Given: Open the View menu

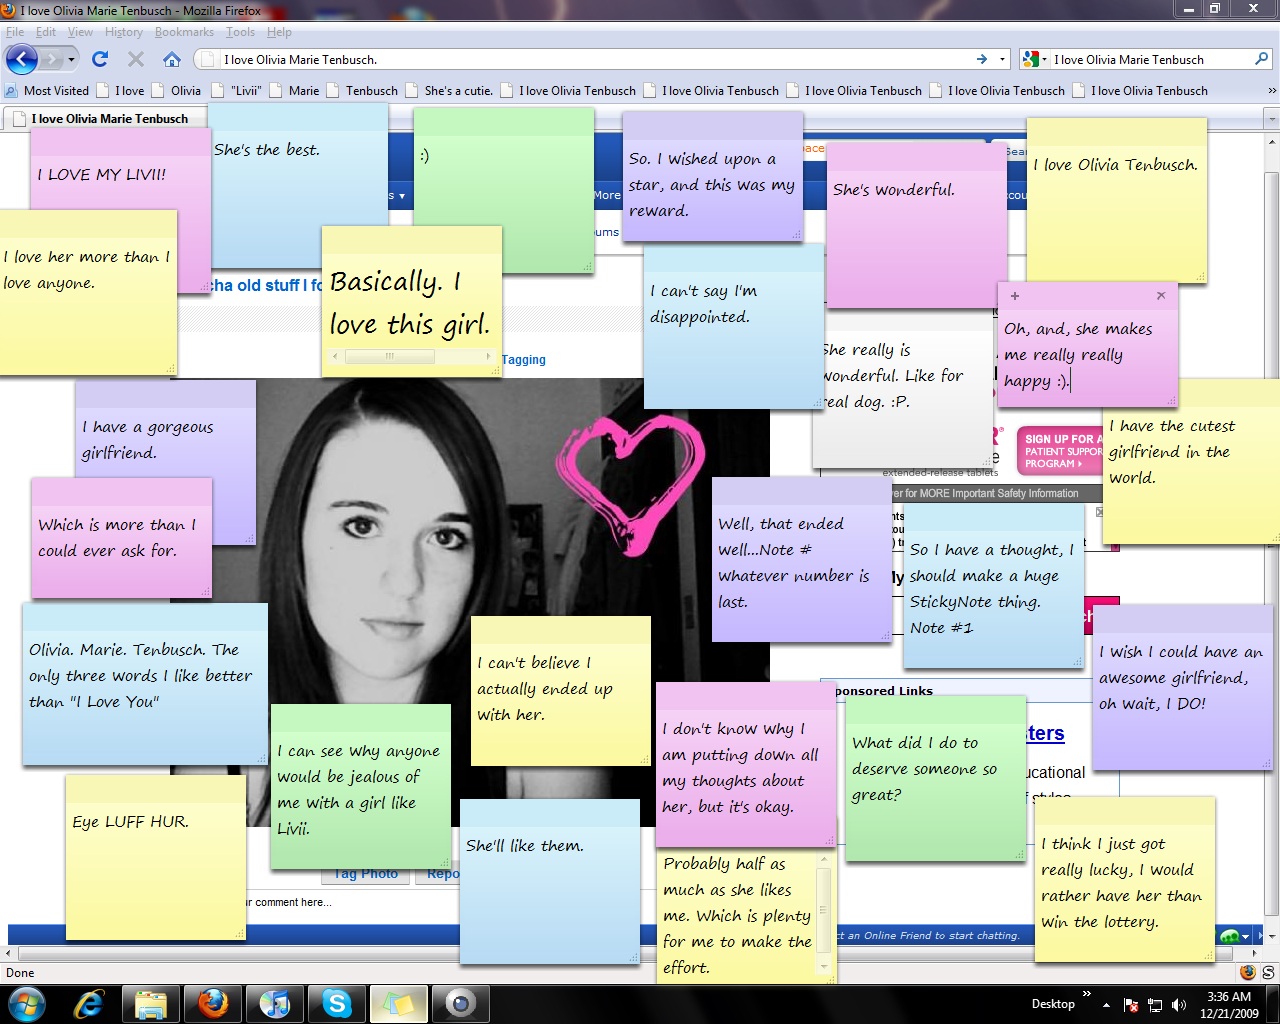Looking at the screenshot, I should pyautogui.click(x=80, y=32).
